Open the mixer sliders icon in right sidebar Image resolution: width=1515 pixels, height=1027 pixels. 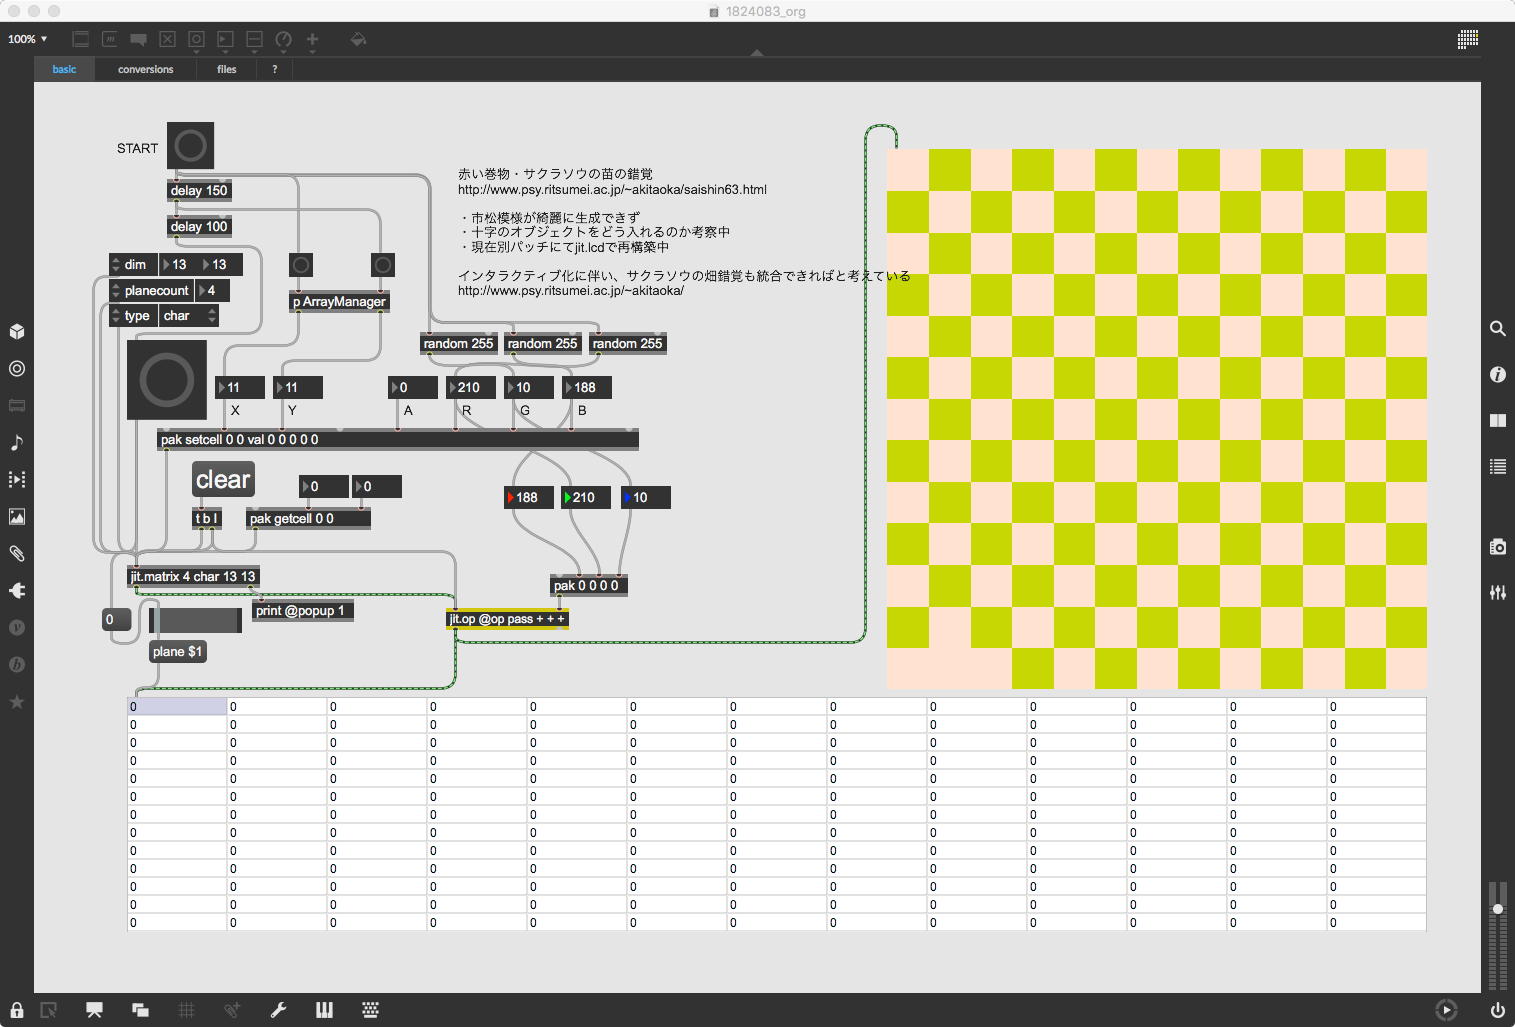[x=1497, y=593]
